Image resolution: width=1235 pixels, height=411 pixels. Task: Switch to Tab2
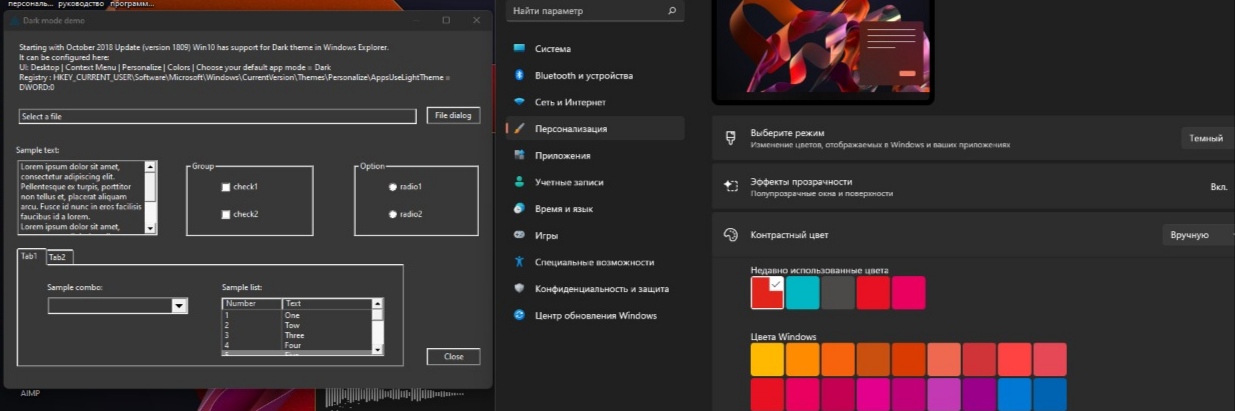(58, 257)
